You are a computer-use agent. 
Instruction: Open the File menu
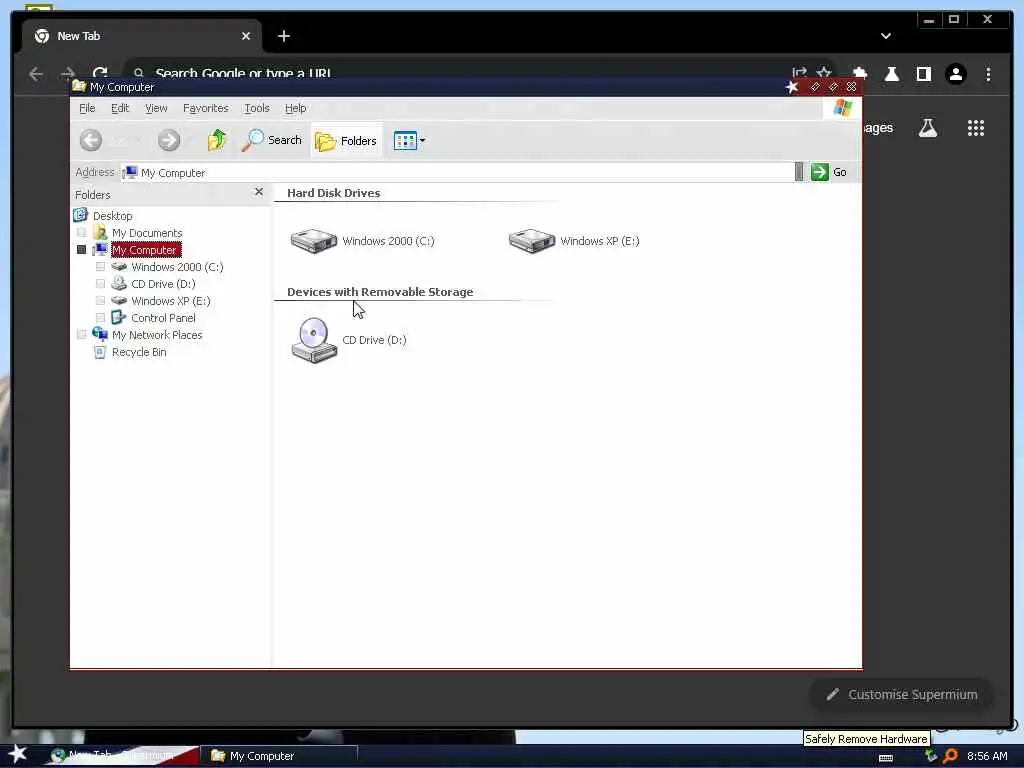pyautogui.click(x=87, y=108)
